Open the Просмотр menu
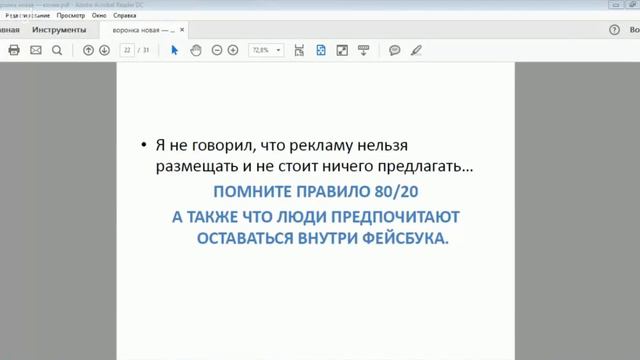The height and width of the screenshot is (360, 640). click(x=71, y=15)
